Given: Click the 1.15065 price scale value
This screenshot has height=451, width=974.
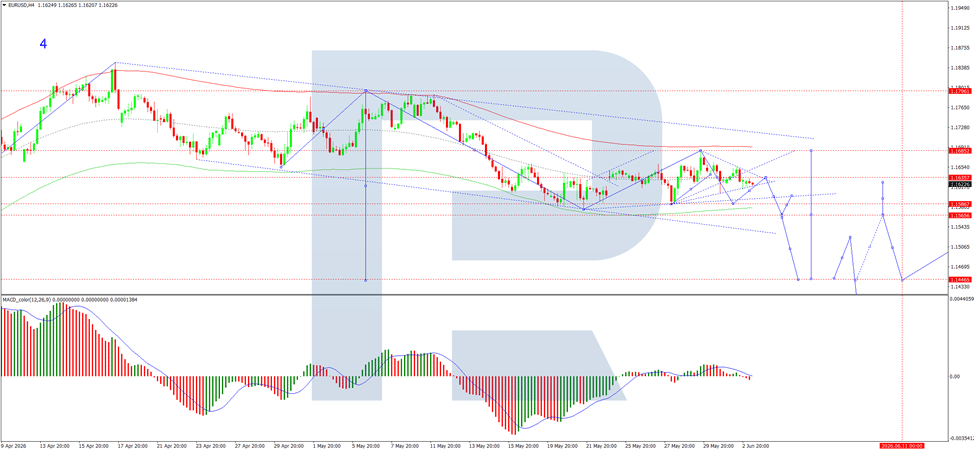Looking at the screenshot, I should [960, 247].
